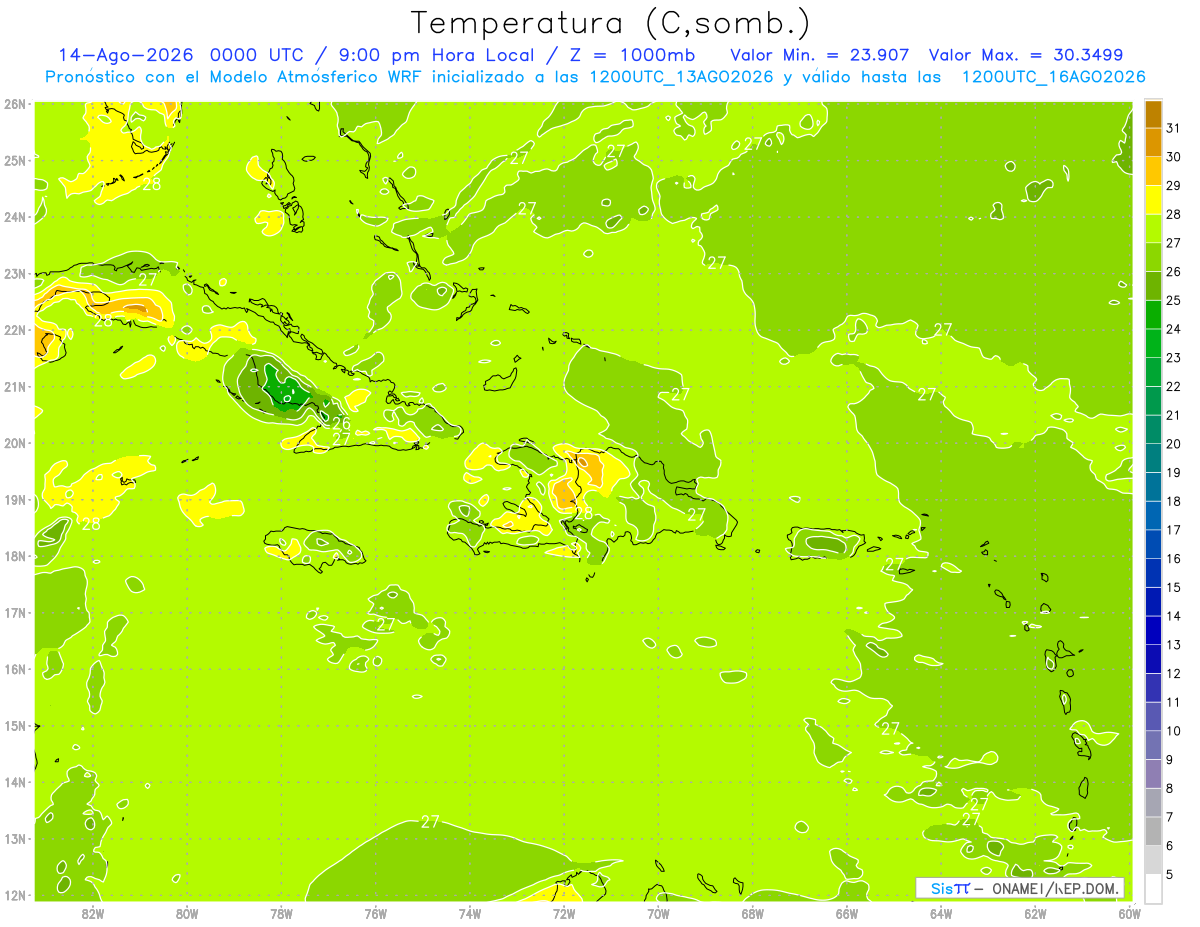
Task: Click 'Valor Min. = 23.907' text
Action: (x=820, y=55)
